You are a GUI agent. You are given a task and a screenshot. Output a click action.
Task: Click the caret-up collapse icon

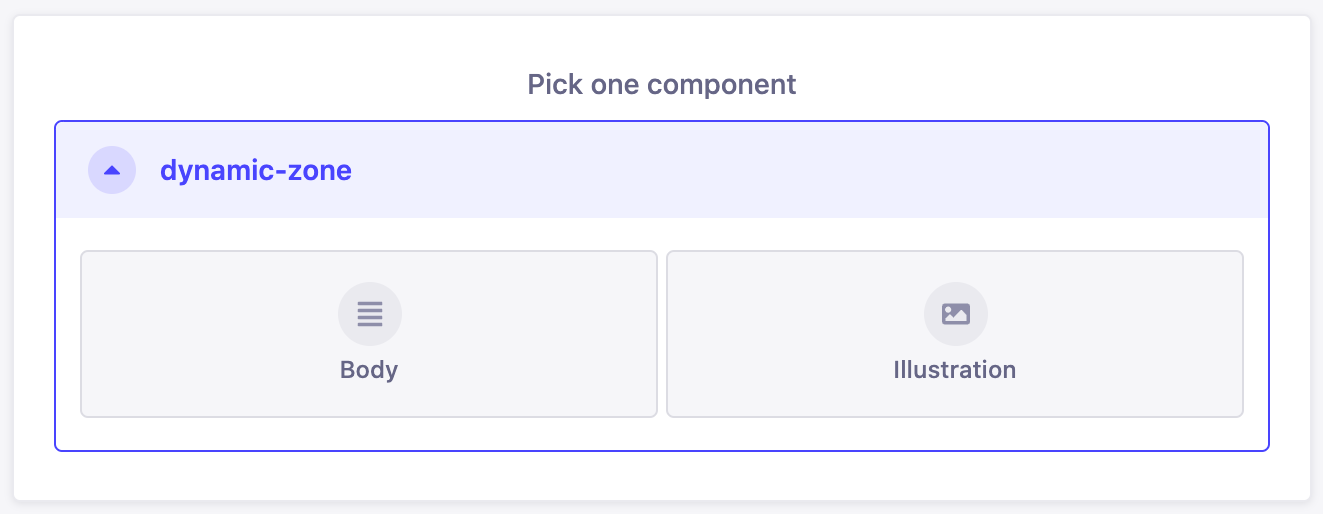click(x=112, y=170)
